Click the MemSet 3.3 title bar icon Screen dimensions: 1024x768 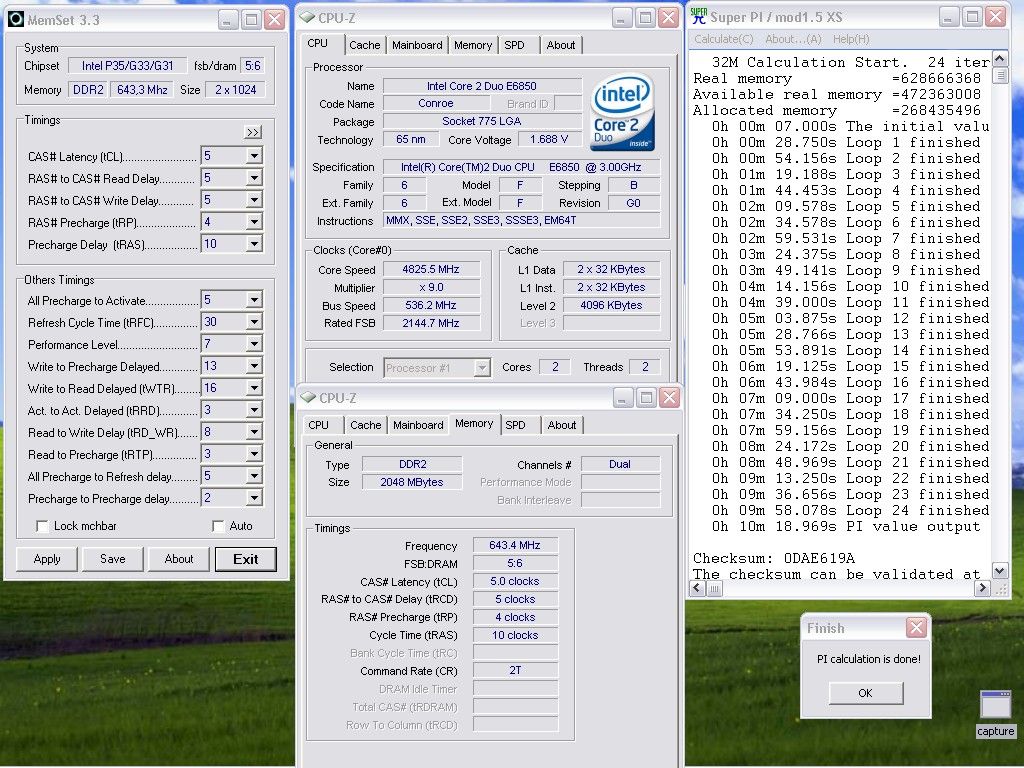[x=16, y=20]
